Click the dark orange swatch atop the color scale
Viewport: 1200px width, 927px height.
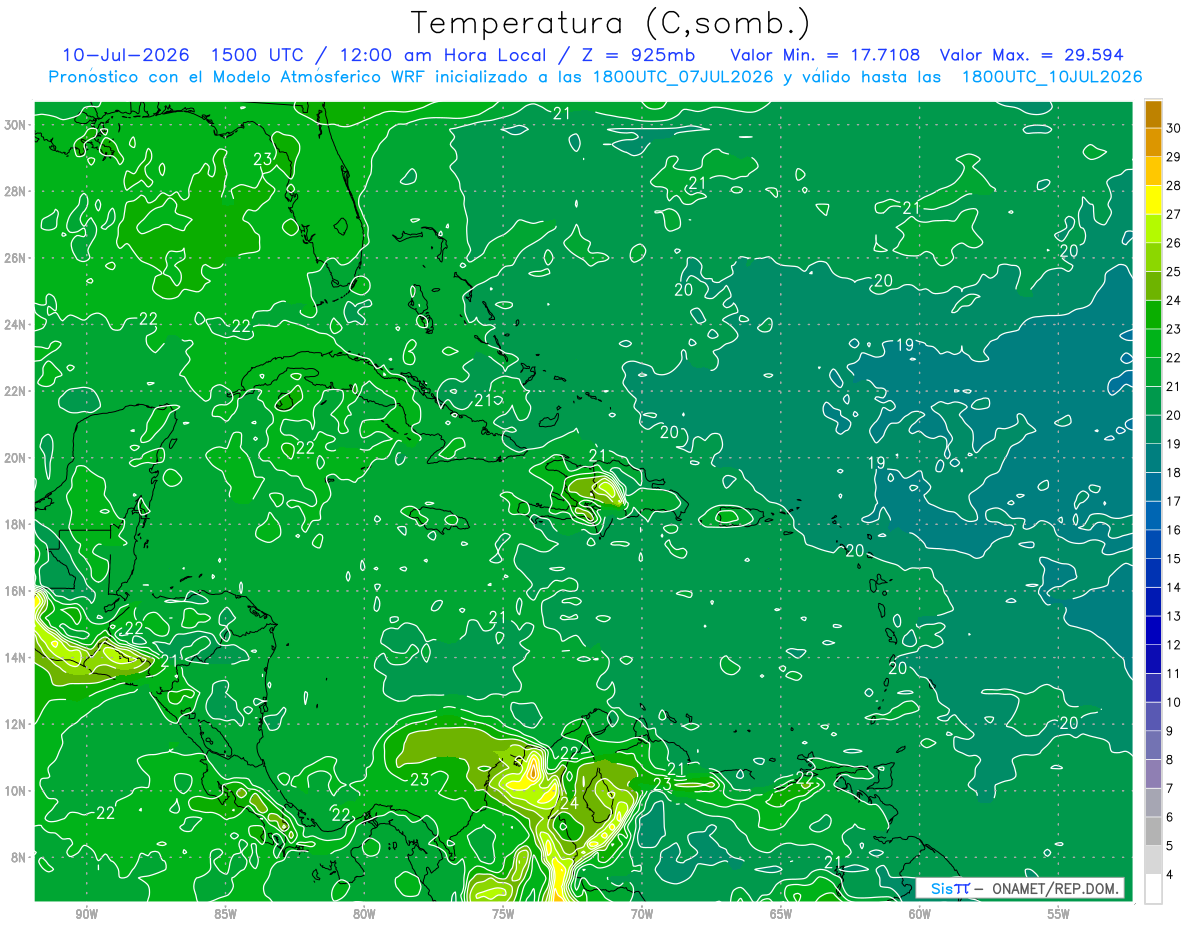(1153, 114)
